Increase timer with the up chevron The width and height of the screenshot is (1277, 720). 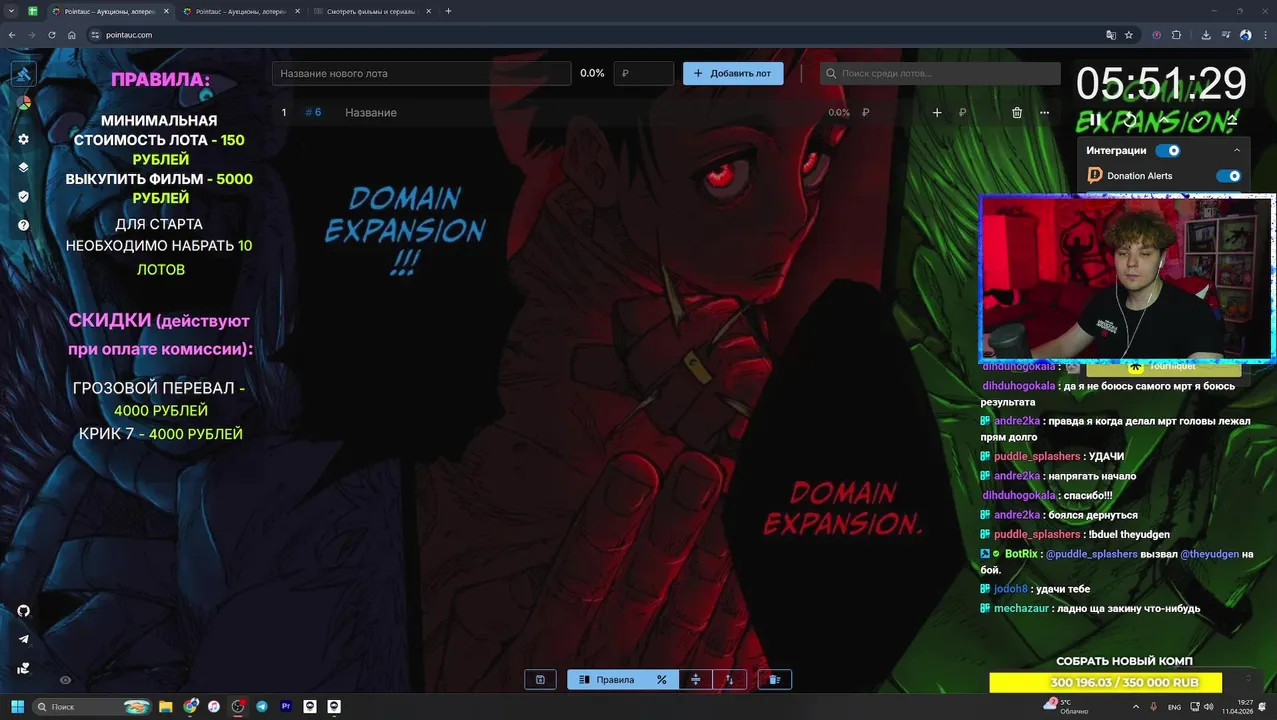[1165, 120]
